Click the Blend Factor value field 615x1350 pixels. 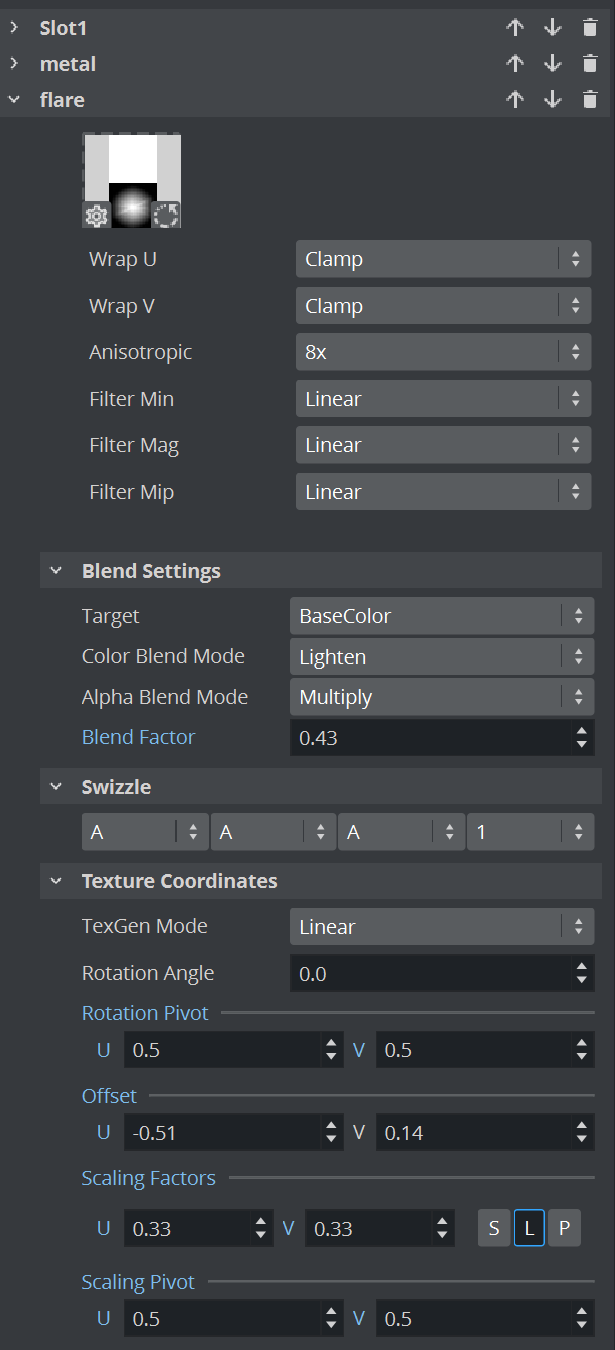(430, 738)
